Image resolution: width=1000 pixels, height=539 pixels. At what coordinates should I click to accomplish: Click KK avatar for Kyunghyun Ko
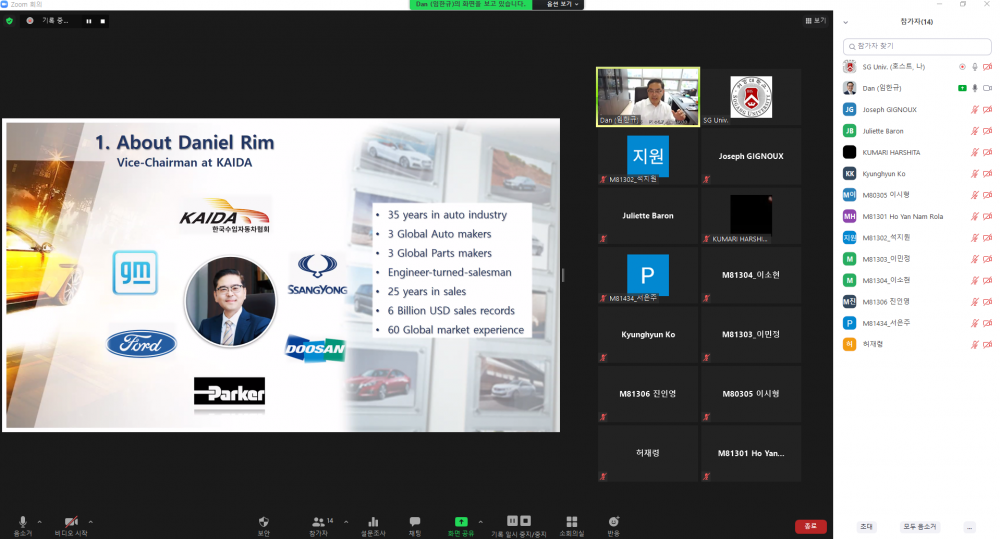click(x=849, y=174)
